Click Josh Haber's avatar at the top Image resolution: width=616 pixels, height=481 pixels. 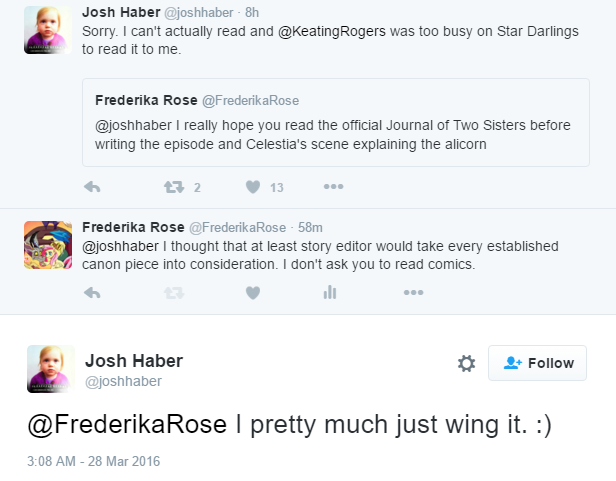tap(48, 27)
